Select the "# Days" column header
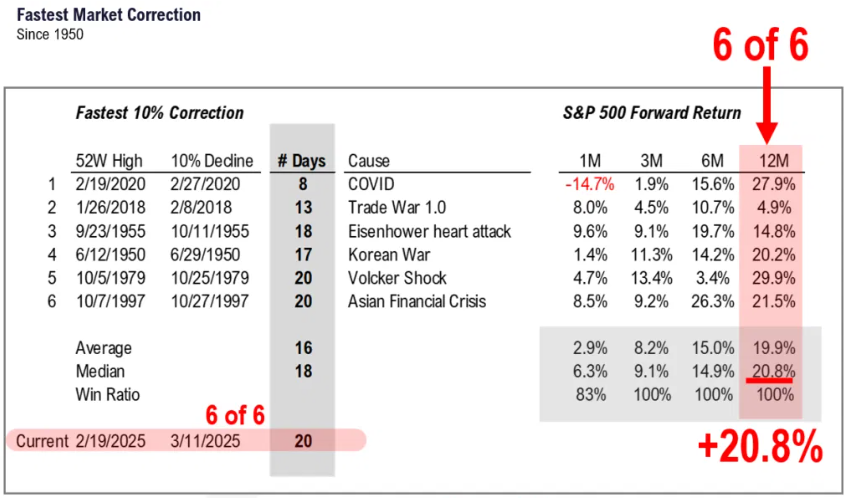Viewport: 847px width, 498px height. (302, 161)
